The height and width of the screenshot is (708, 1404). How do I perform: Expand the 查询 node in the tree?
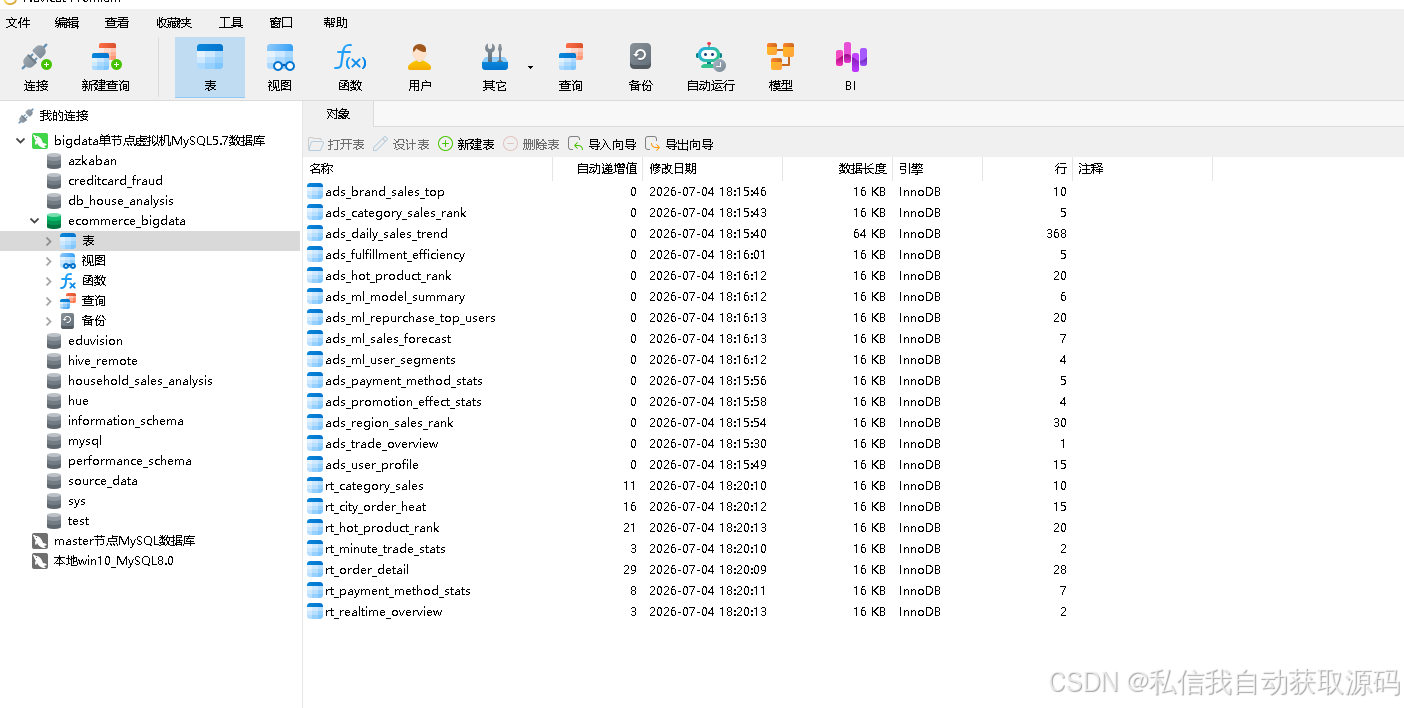point(48,301)
